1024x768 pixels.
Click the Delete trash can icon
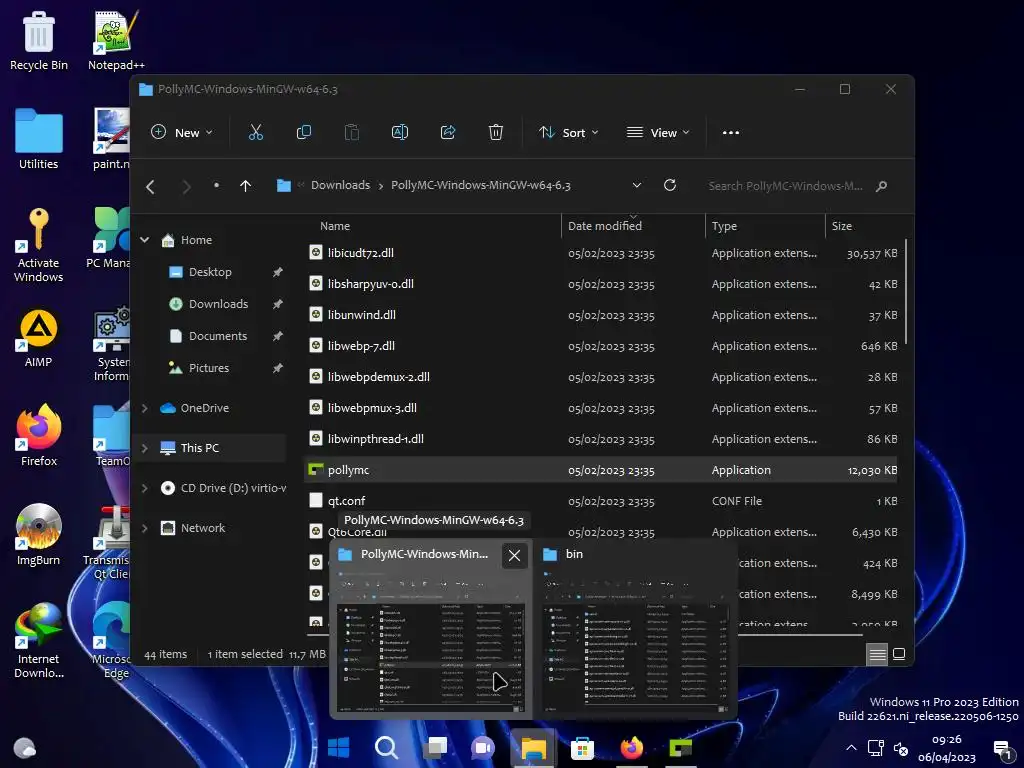coord(496,133)
